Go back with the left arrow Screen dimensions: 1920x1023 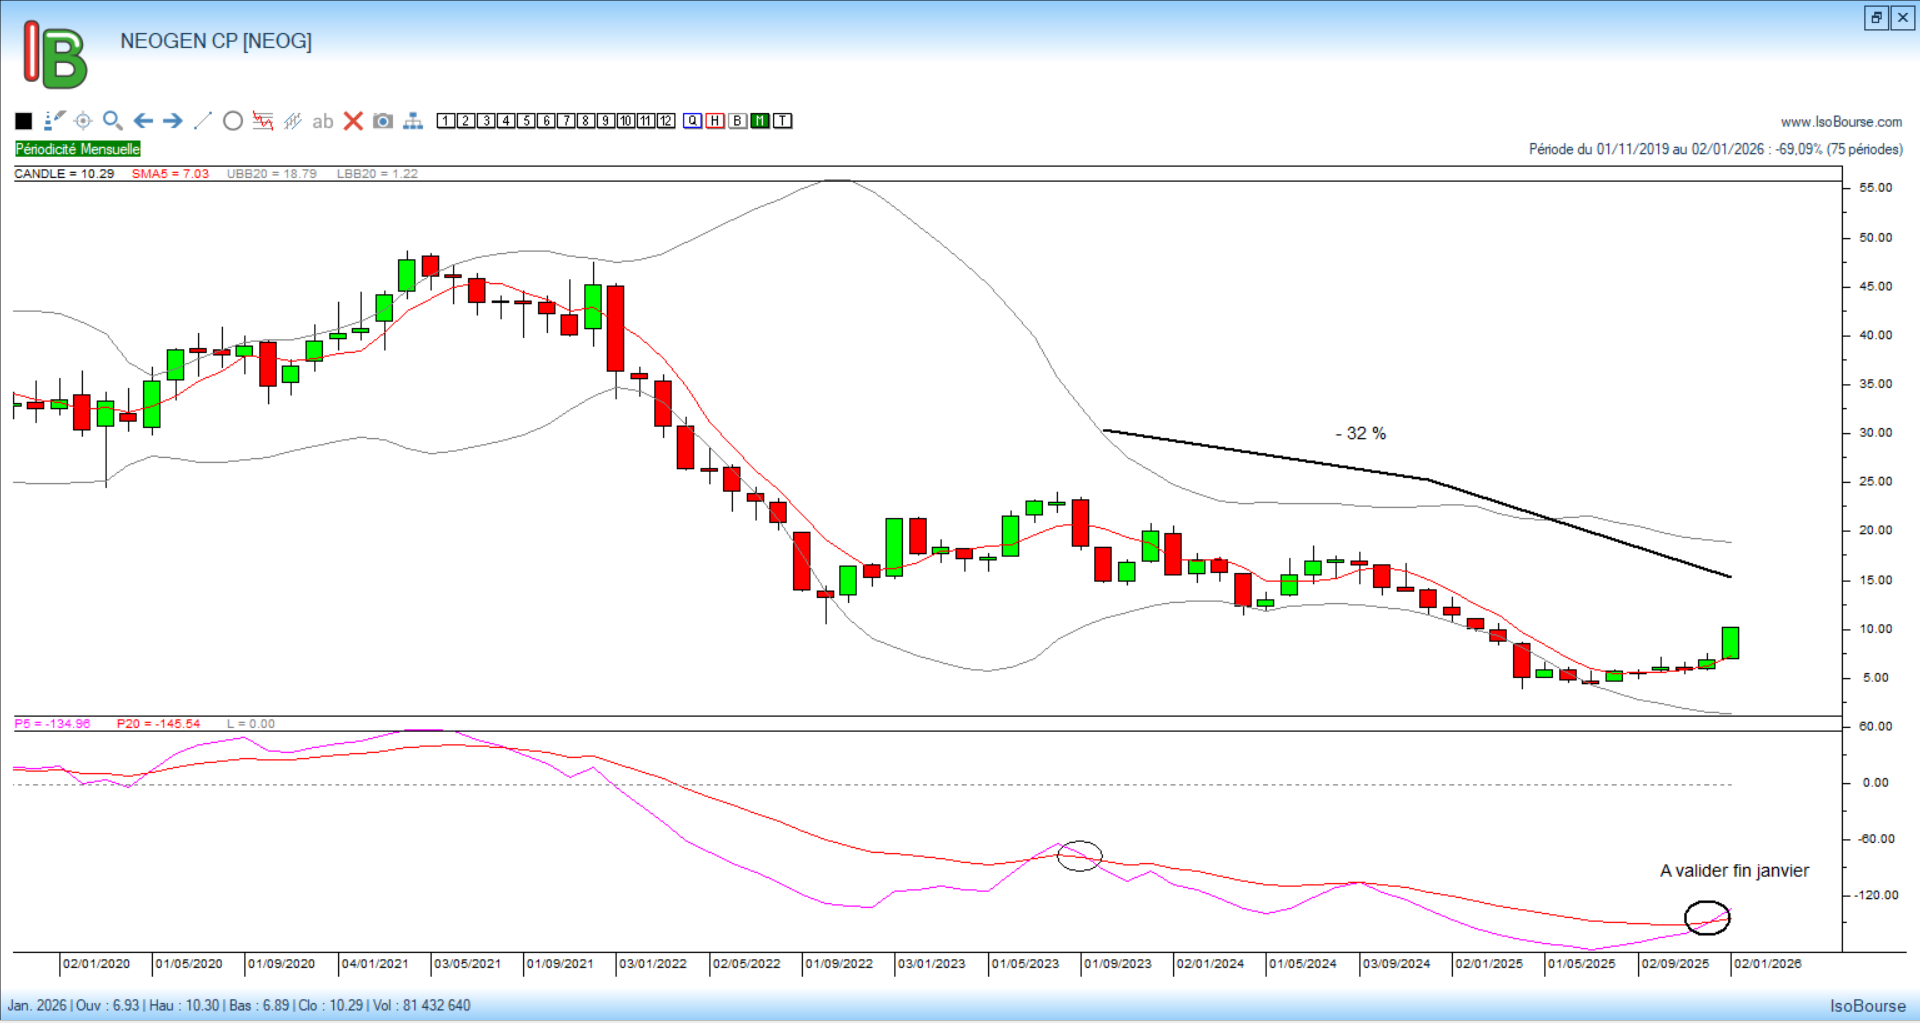point(143,121)
